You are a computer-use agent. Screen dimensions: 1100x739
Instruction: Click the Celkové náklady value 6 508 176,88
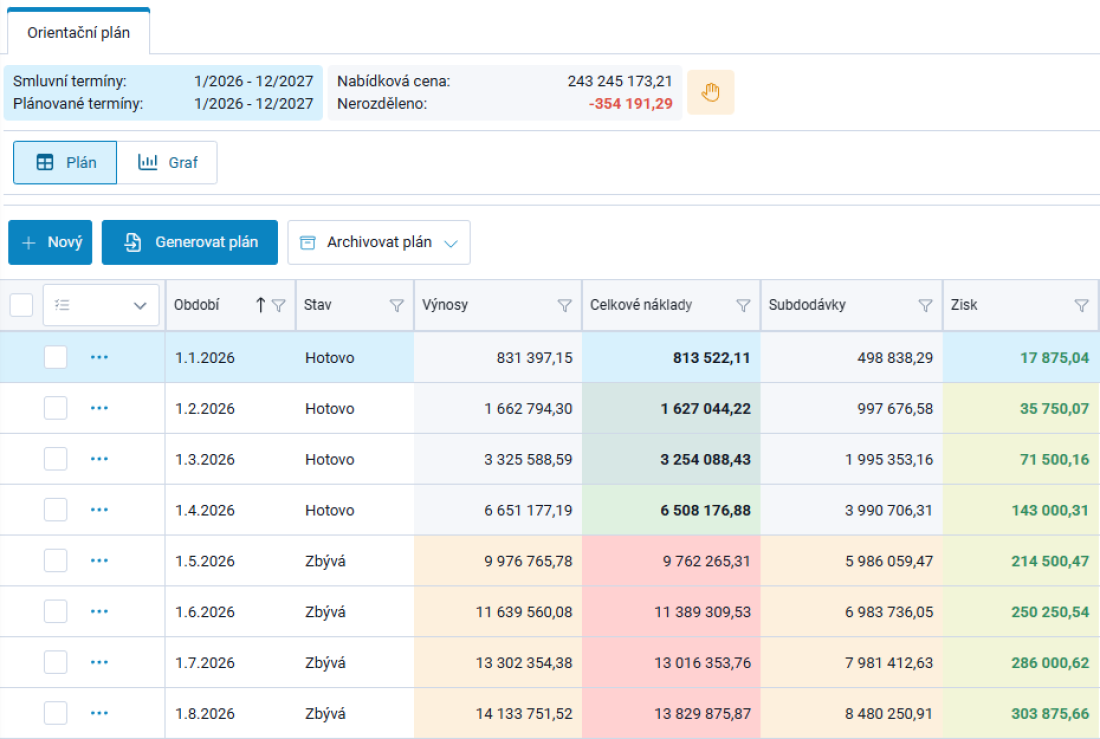click(x=705, y=510)
